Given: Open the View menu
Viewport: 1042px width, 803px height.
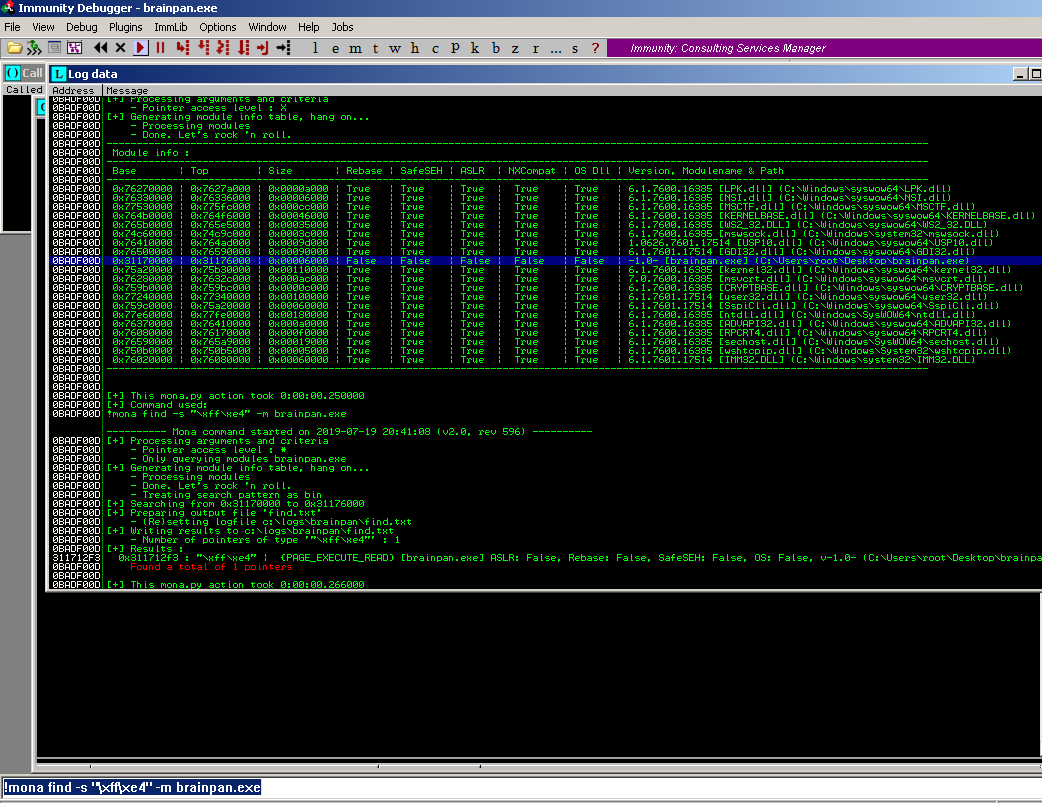Looking at the screenshot, I should click(x=43, y=27).
